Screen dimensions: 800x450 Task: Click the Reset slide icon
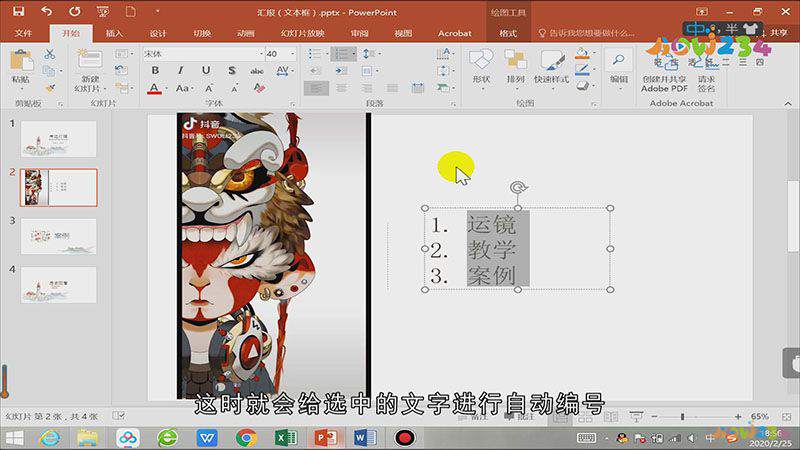[121, 70]
